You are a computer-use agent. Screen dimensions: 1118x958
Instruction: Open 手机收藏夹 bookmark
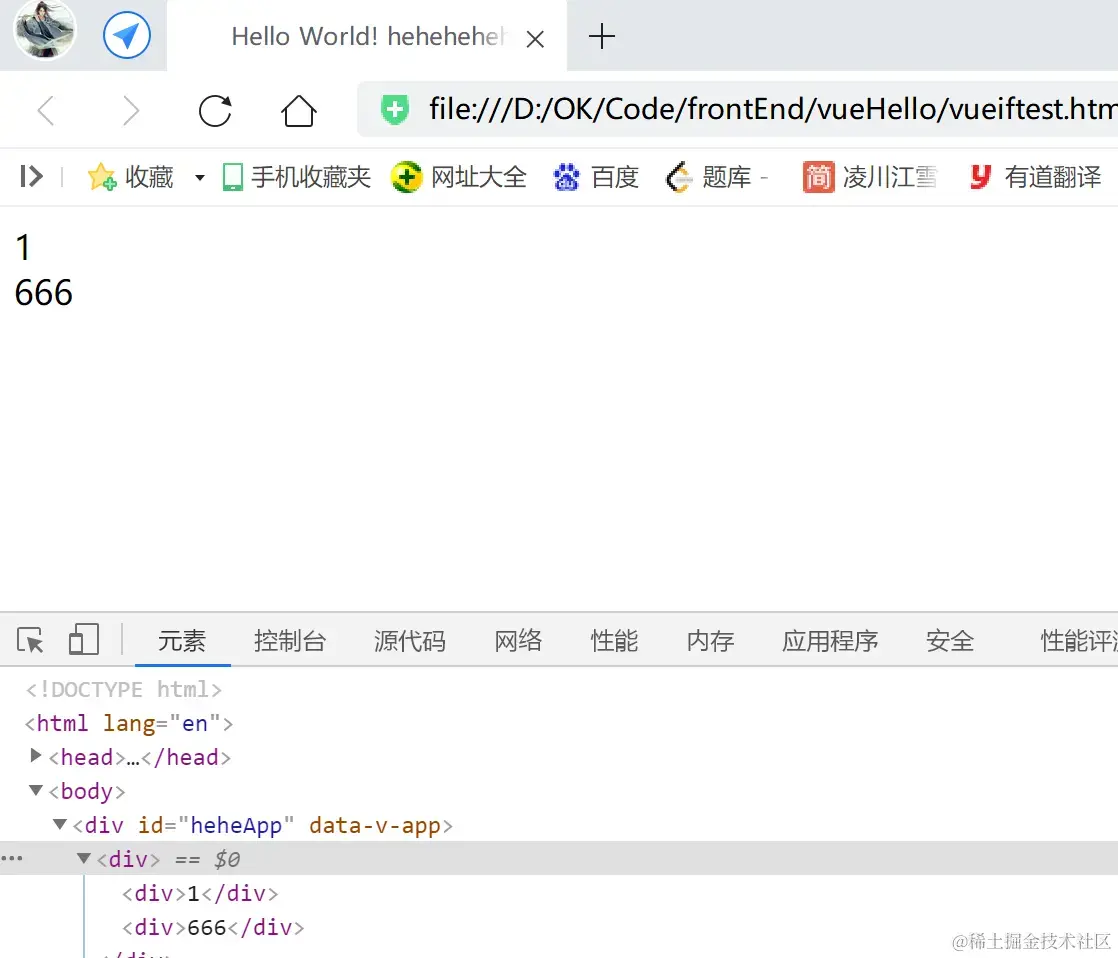coord(297,177)
